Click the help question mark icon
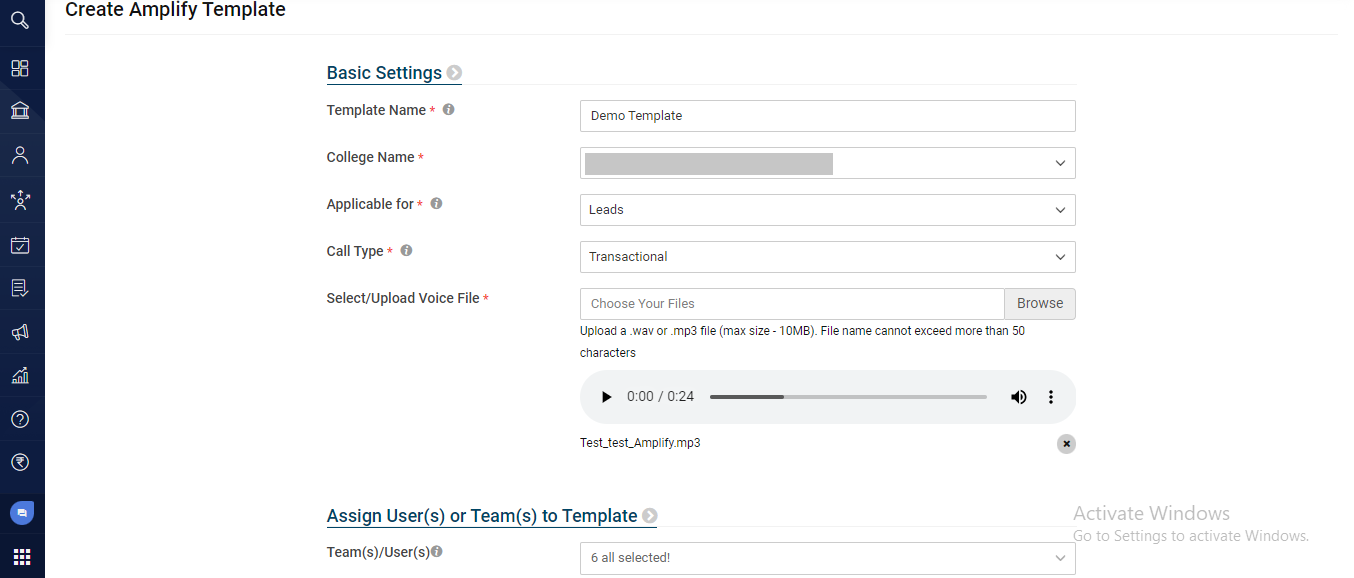 [x=20, y=419]
